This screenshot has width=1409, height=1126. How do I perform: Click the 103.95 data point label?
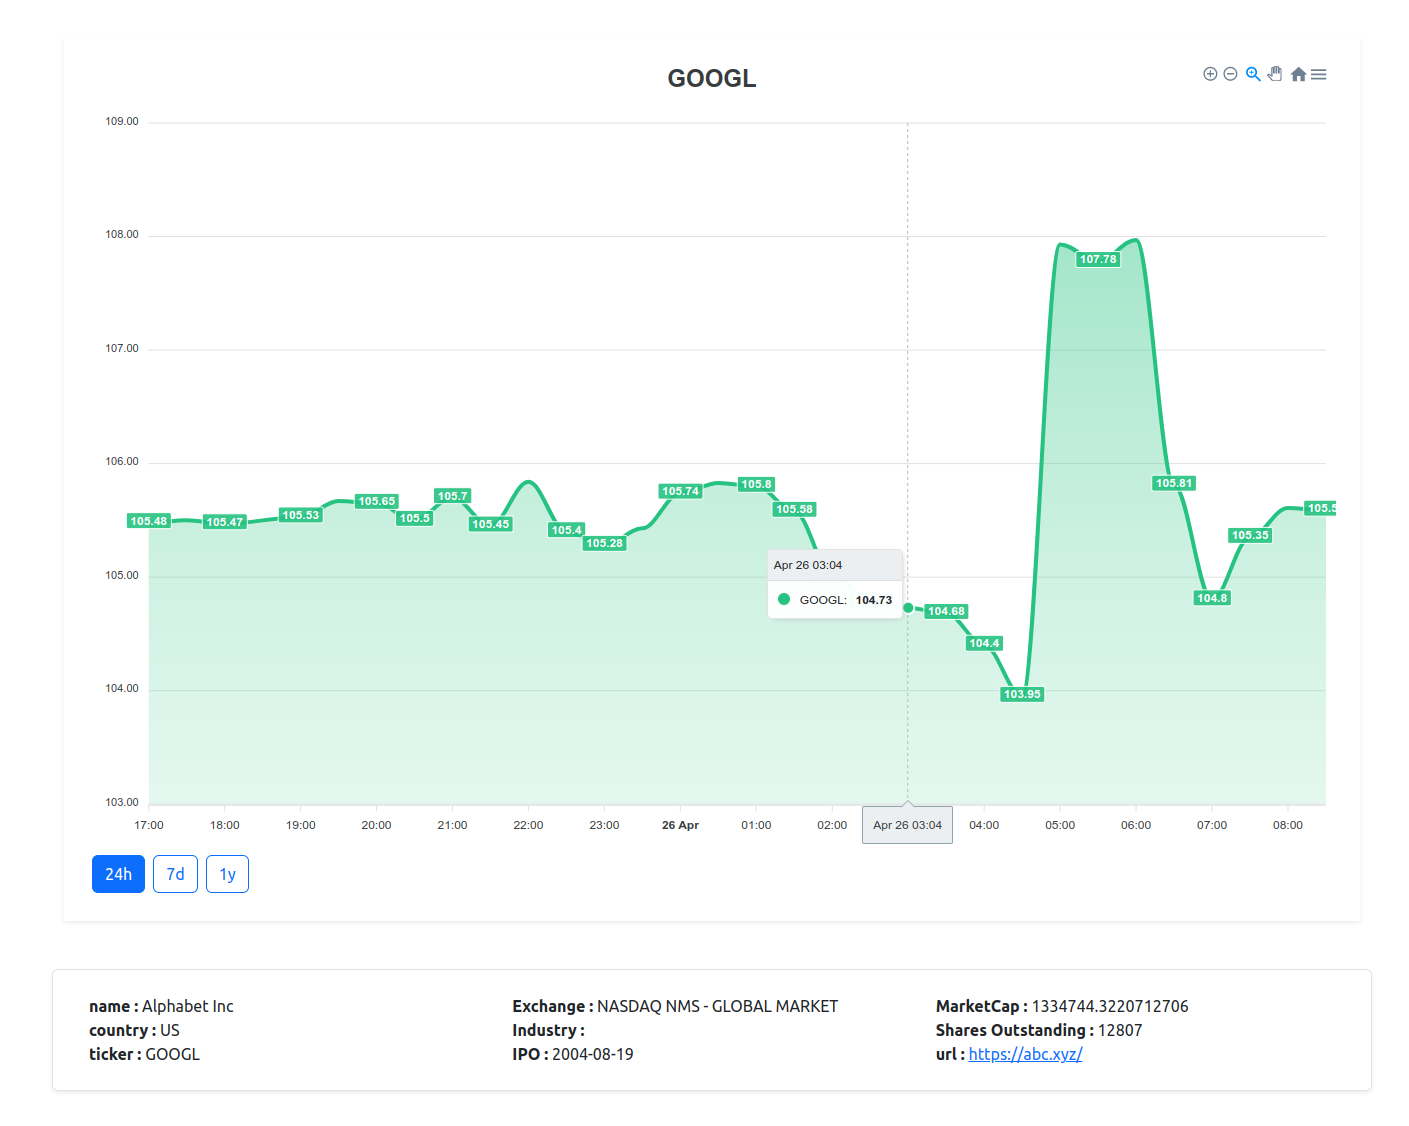click(x=1022, y=694)
